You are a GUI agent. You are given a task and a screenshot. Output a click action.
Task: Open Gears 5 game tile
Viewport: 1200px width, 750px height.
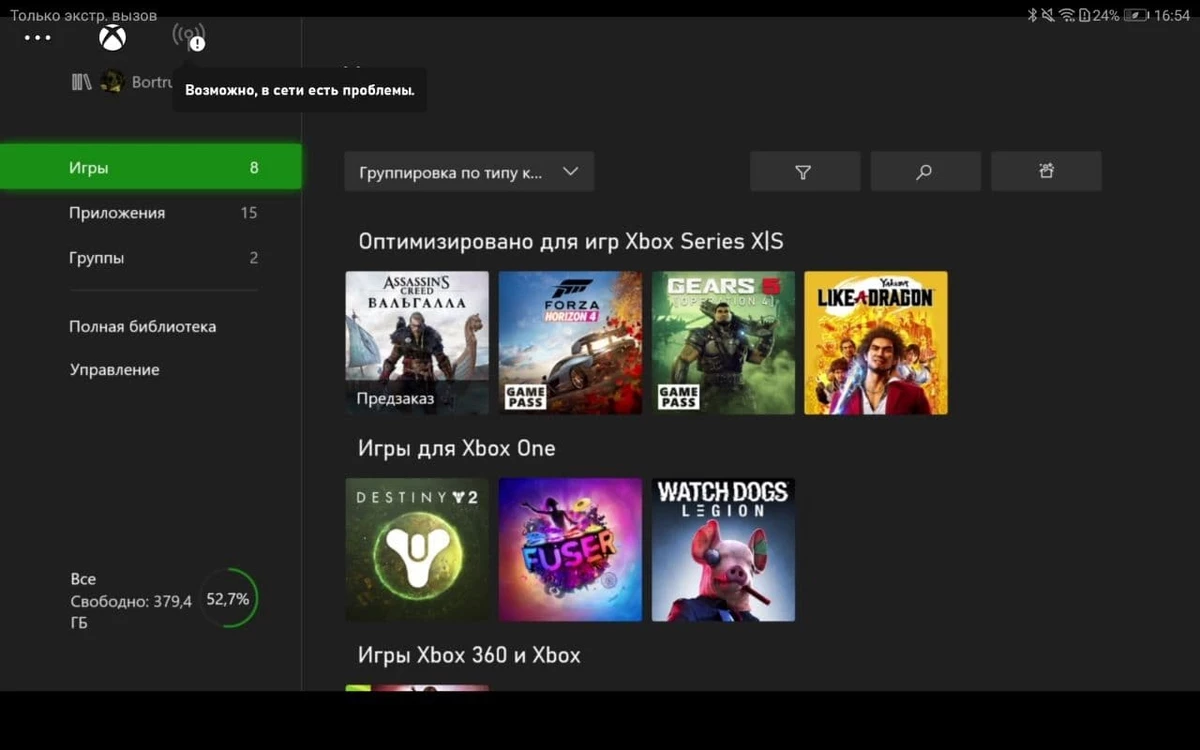pos(723,343)
